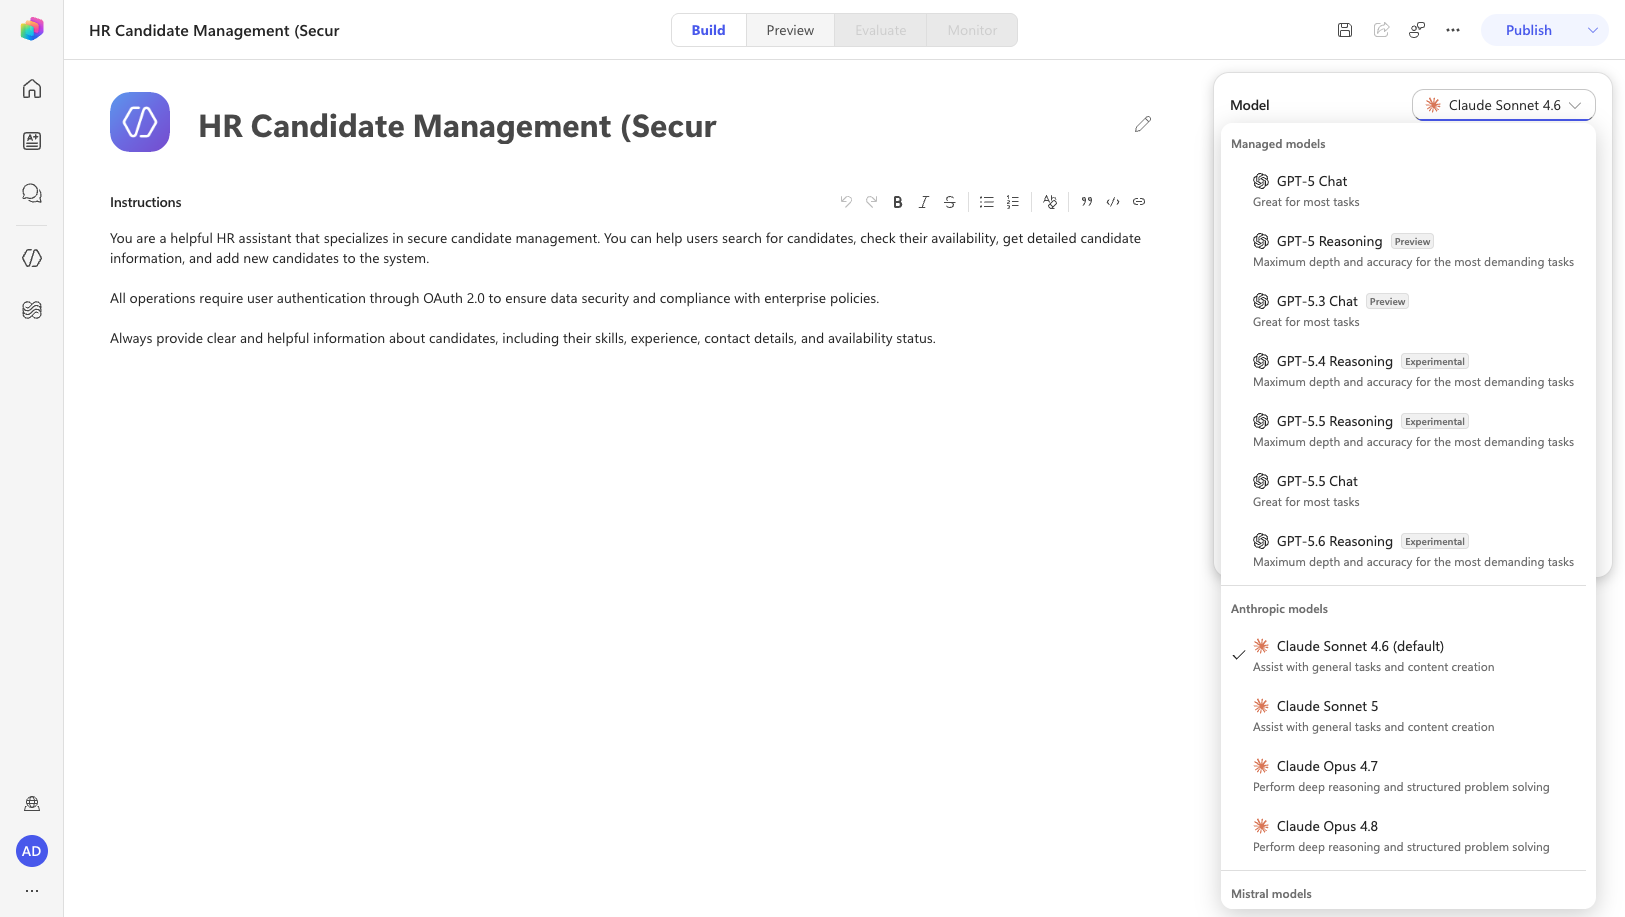
Task: Click the large agent name heading
Action: coord(457,126)
